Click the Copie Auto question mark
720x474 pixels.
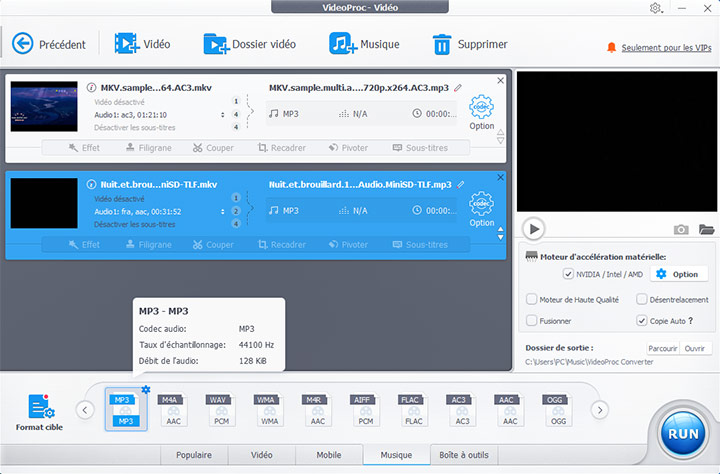tap(691, 321)
